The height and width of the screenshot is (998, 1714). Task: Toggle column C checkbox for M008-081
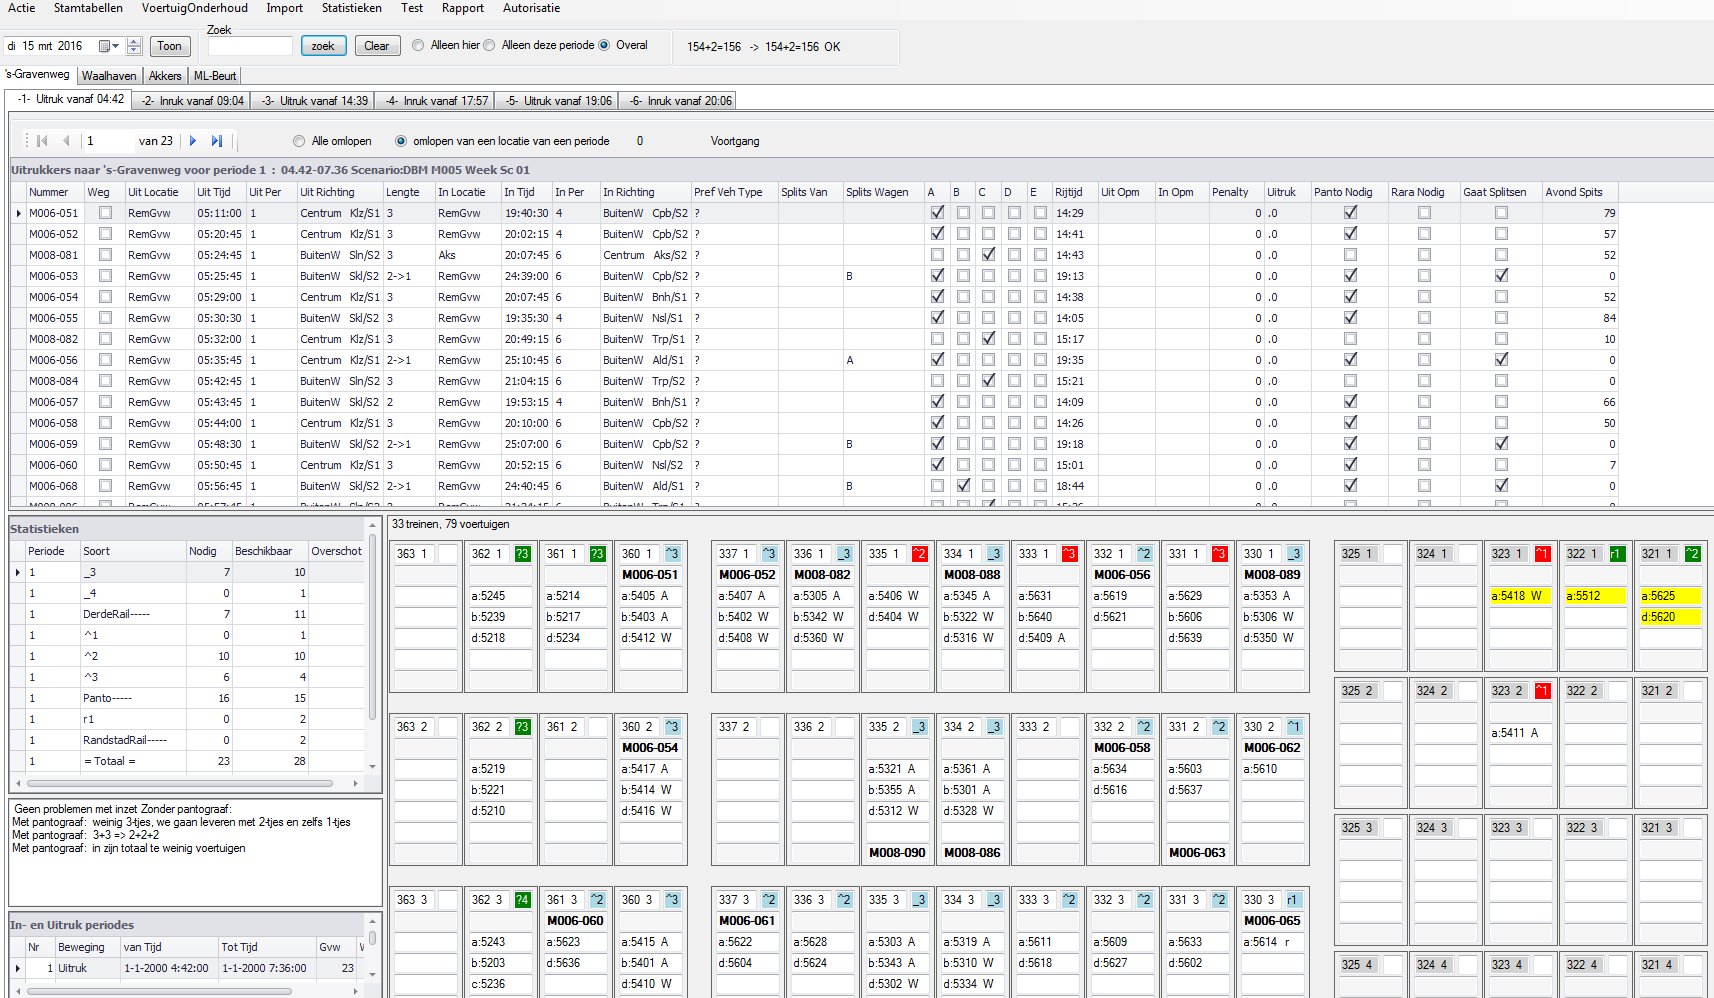[988, 255]
